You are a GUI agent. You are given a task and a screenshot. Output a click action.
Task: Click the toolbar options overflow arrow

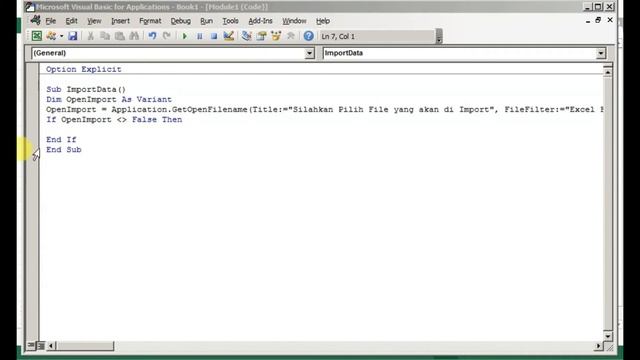tap(439, 36)
